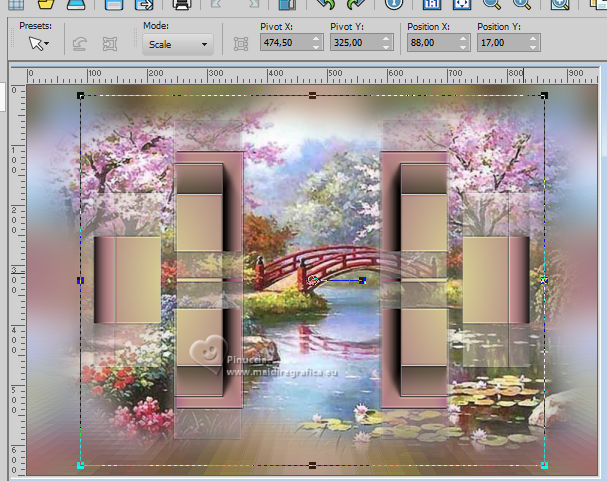Click the Undo arrow icon
607x481 pixels.
click(325, 4)
